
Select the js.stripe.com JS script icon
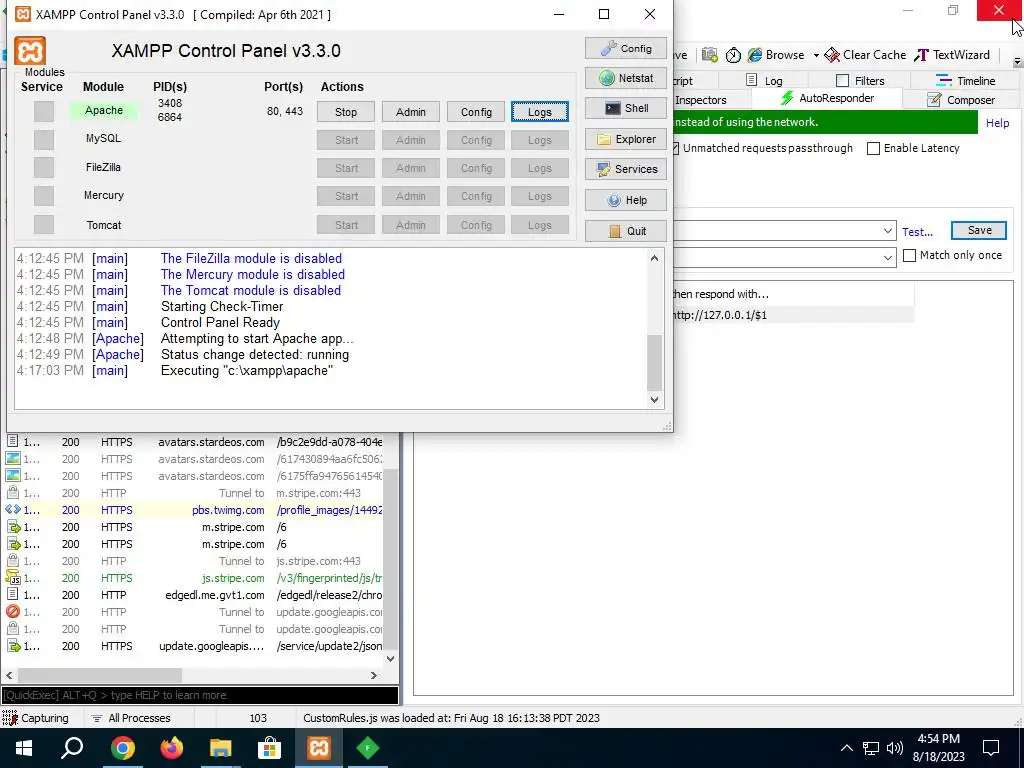(x=13, y=578)
